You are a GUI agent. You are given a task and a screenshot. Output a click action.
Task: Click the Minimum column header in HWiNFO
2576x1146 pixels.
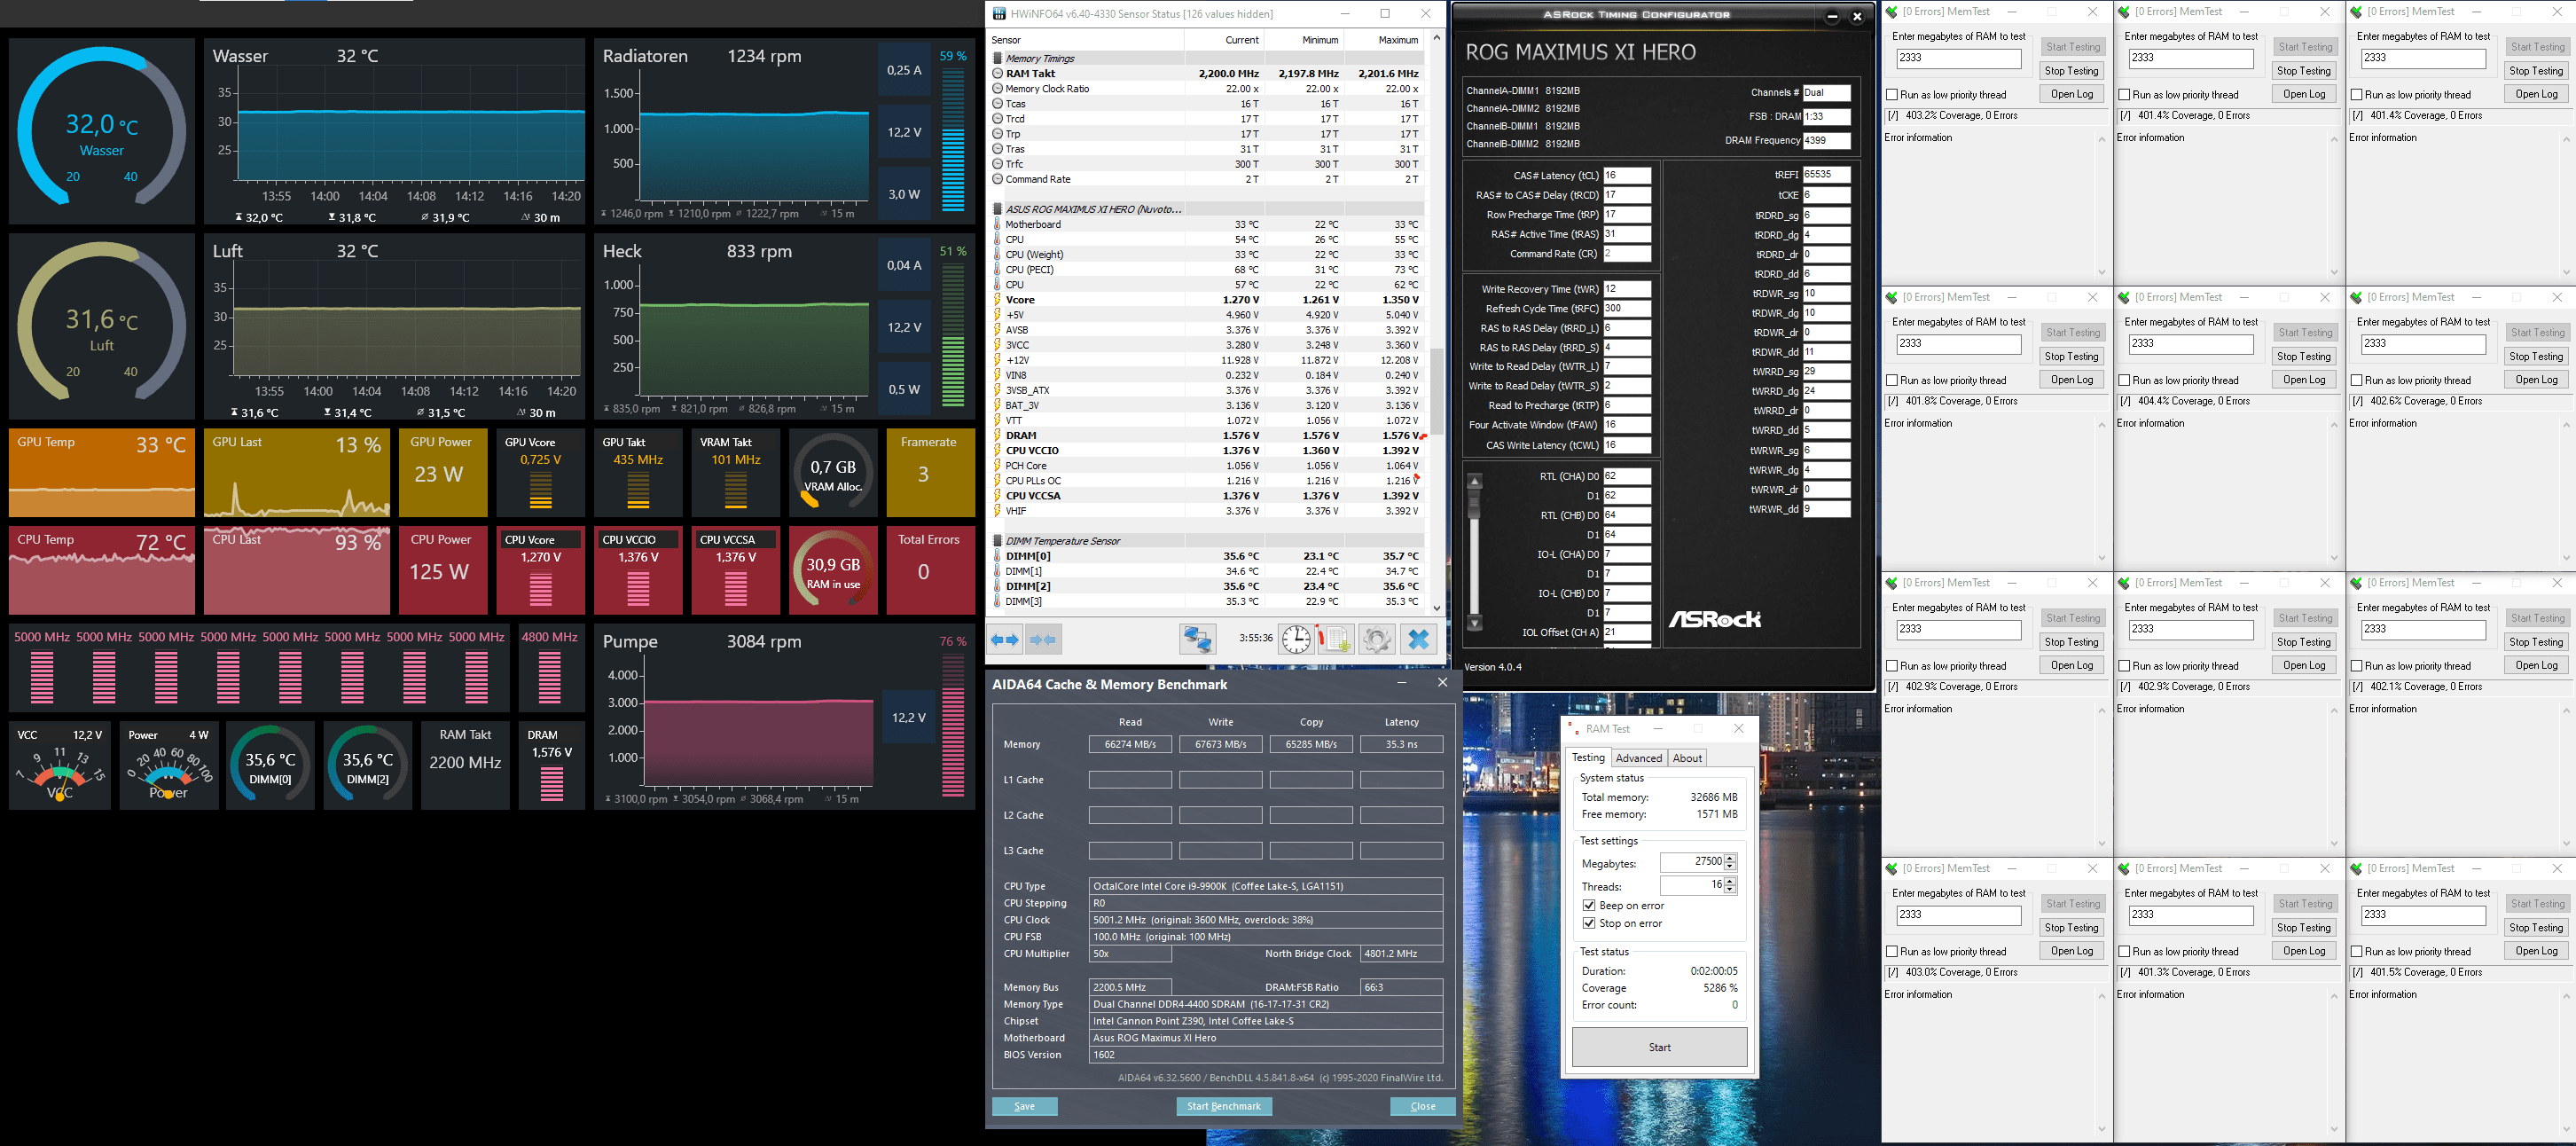[1304, 40]
